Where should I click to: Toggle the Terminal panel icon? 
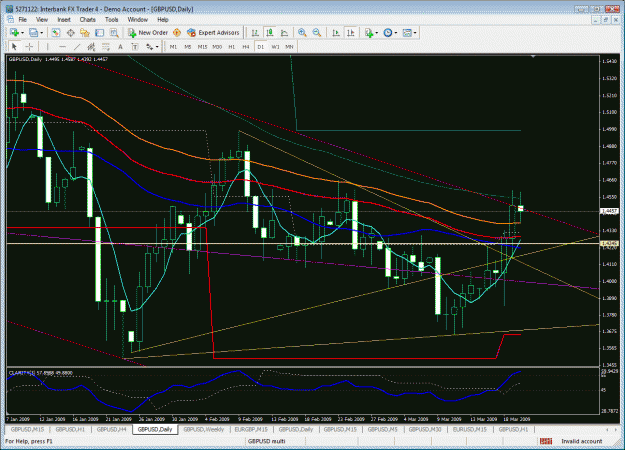[x=99, y=33]
